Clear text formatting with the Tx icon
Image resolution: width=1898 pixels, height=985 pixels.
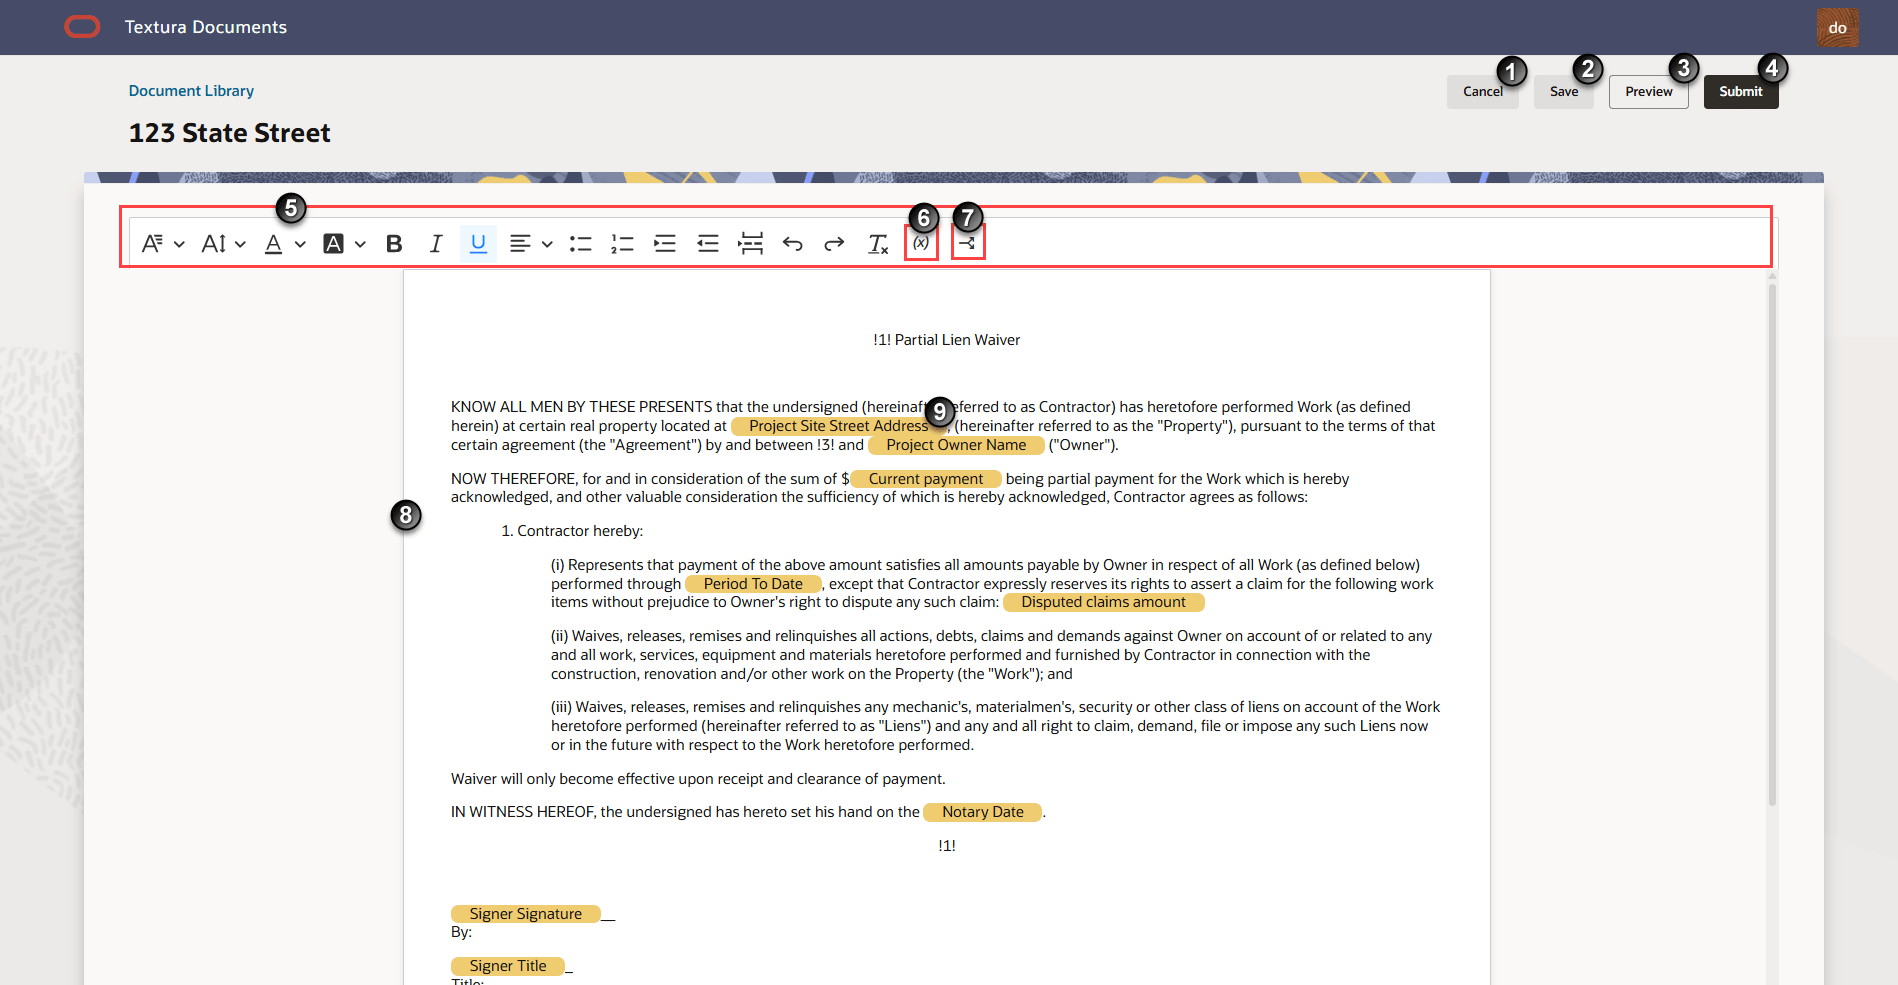877,243
